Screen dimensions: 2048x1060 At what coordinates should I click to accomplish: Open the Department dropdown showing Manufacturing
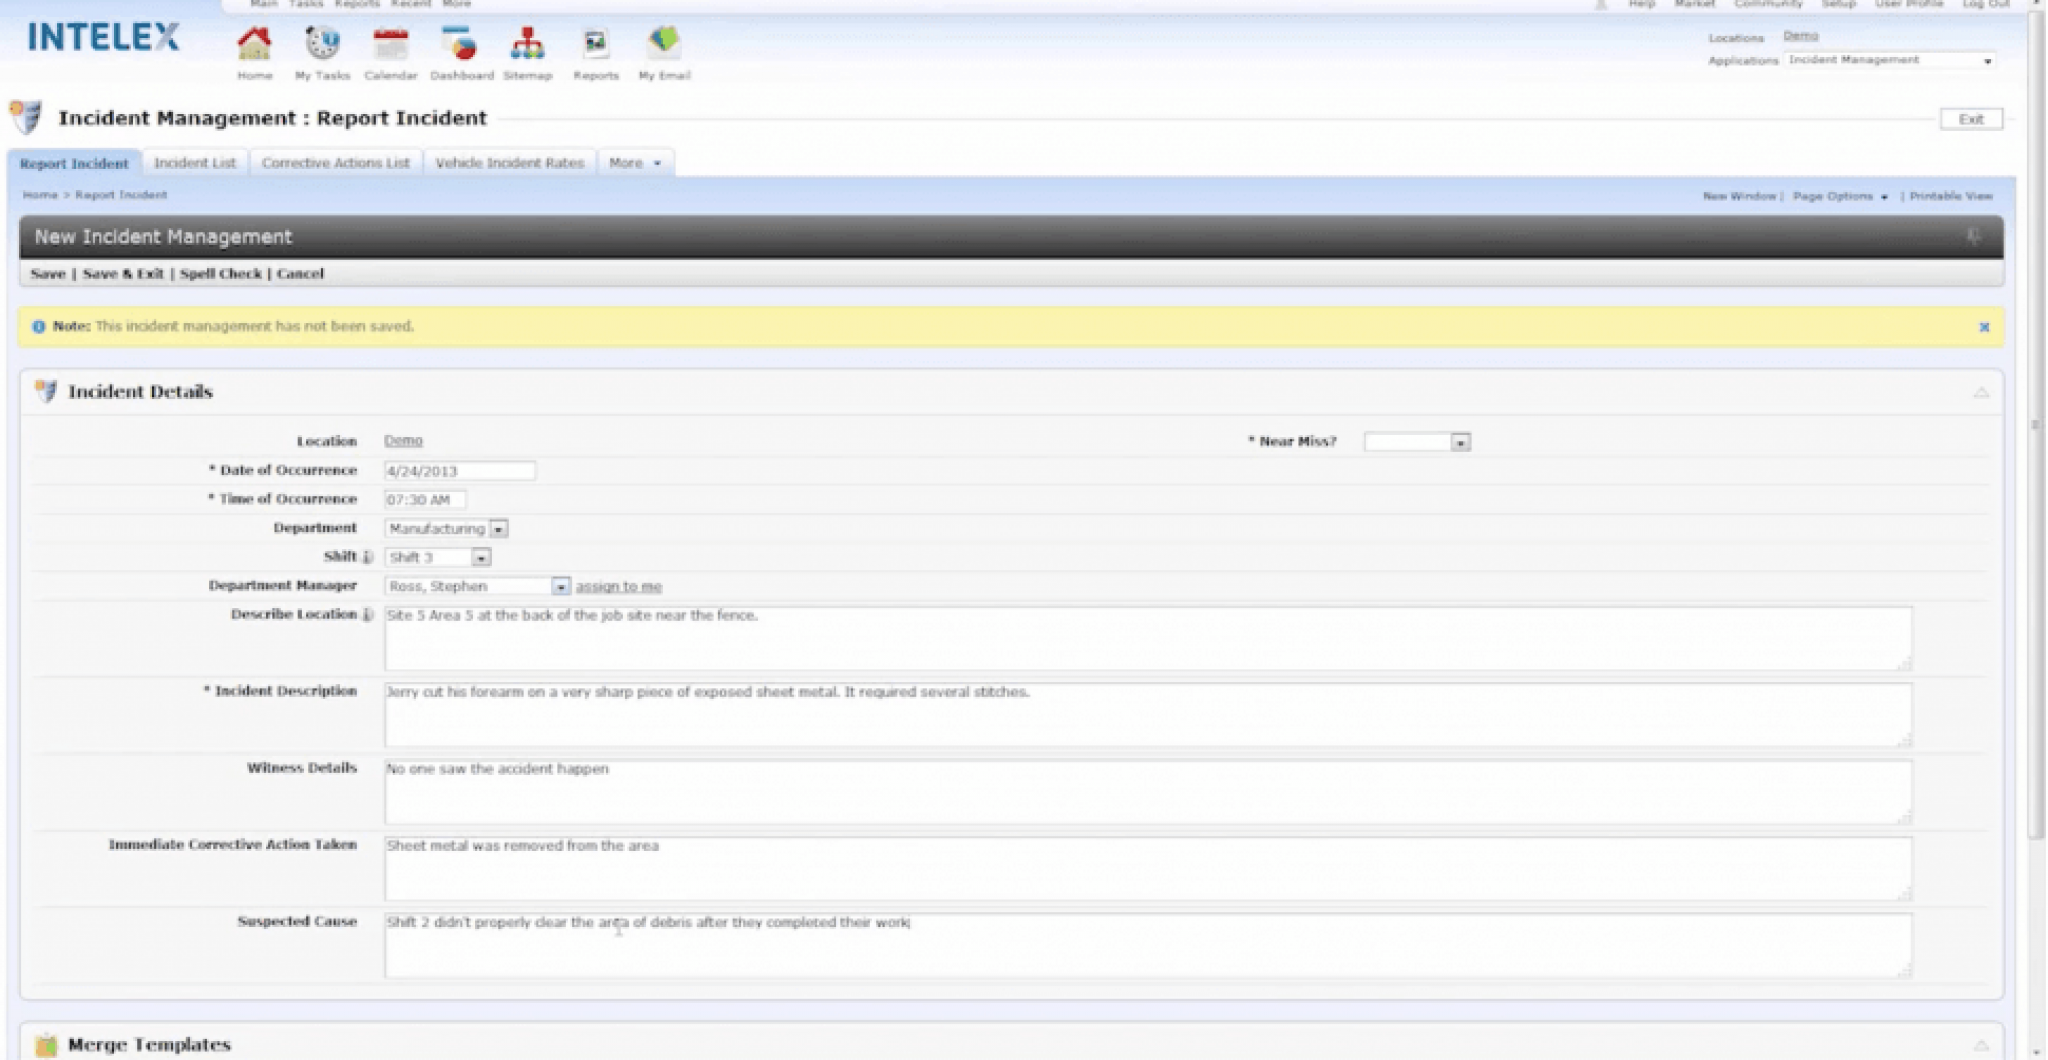coord(500,528)
